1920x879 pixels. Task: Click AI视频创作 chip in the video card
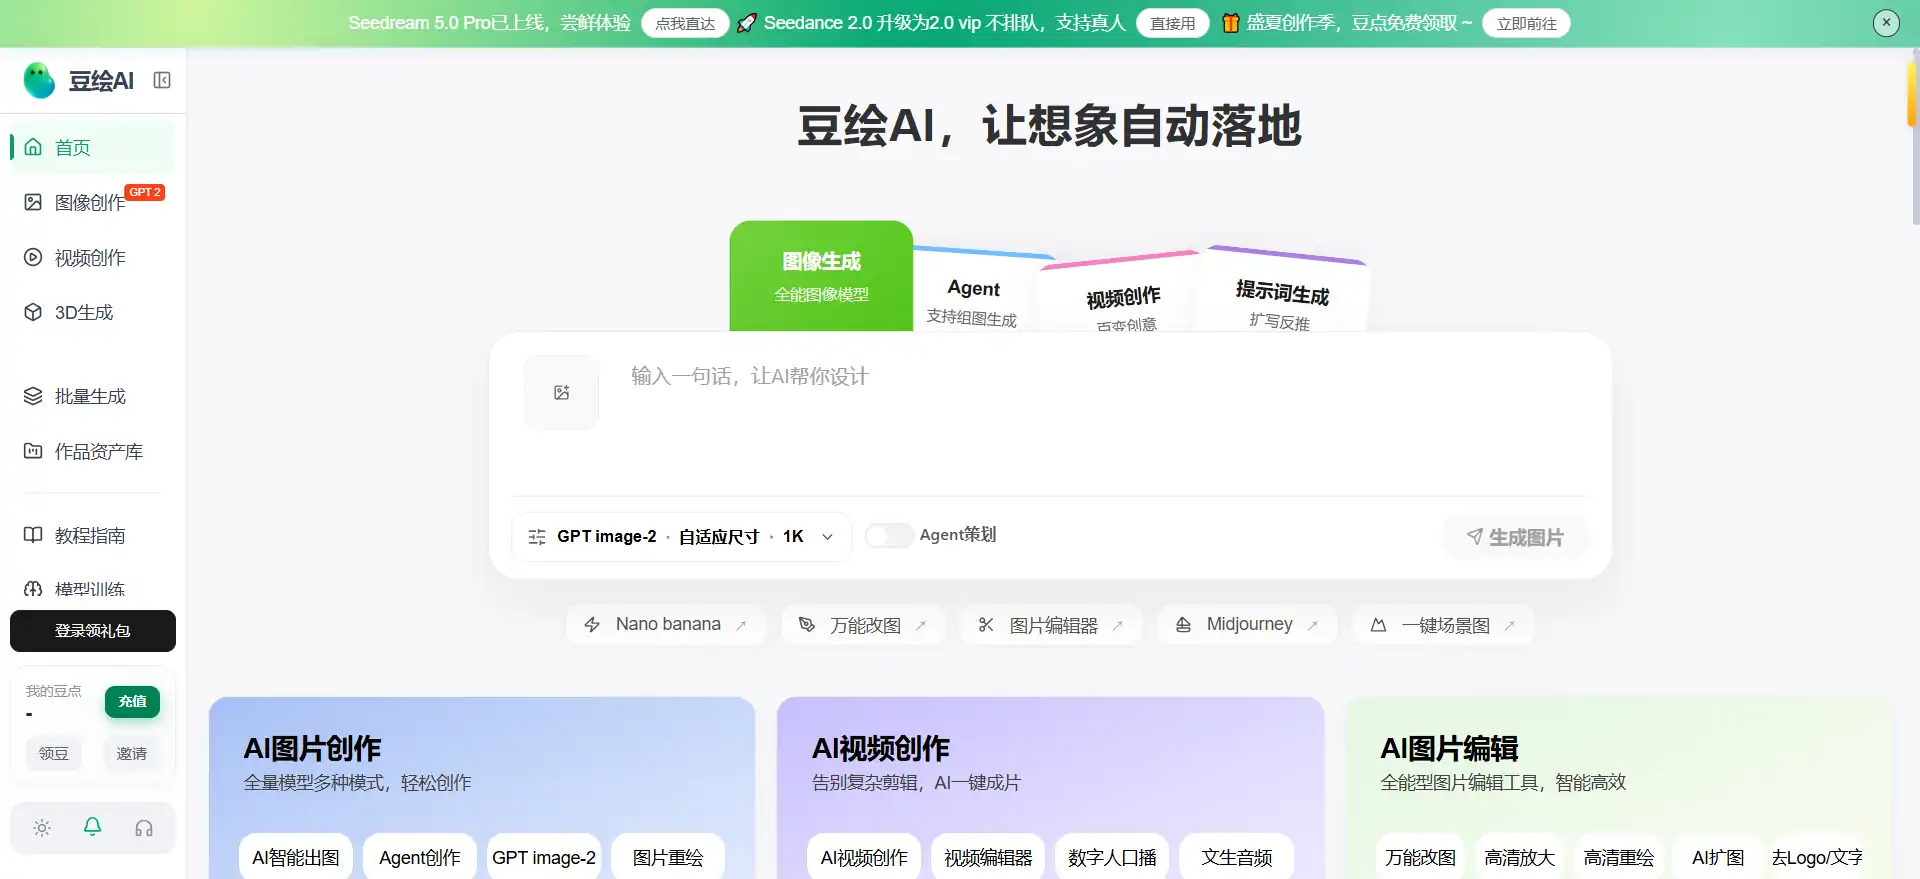pos(864,857)
